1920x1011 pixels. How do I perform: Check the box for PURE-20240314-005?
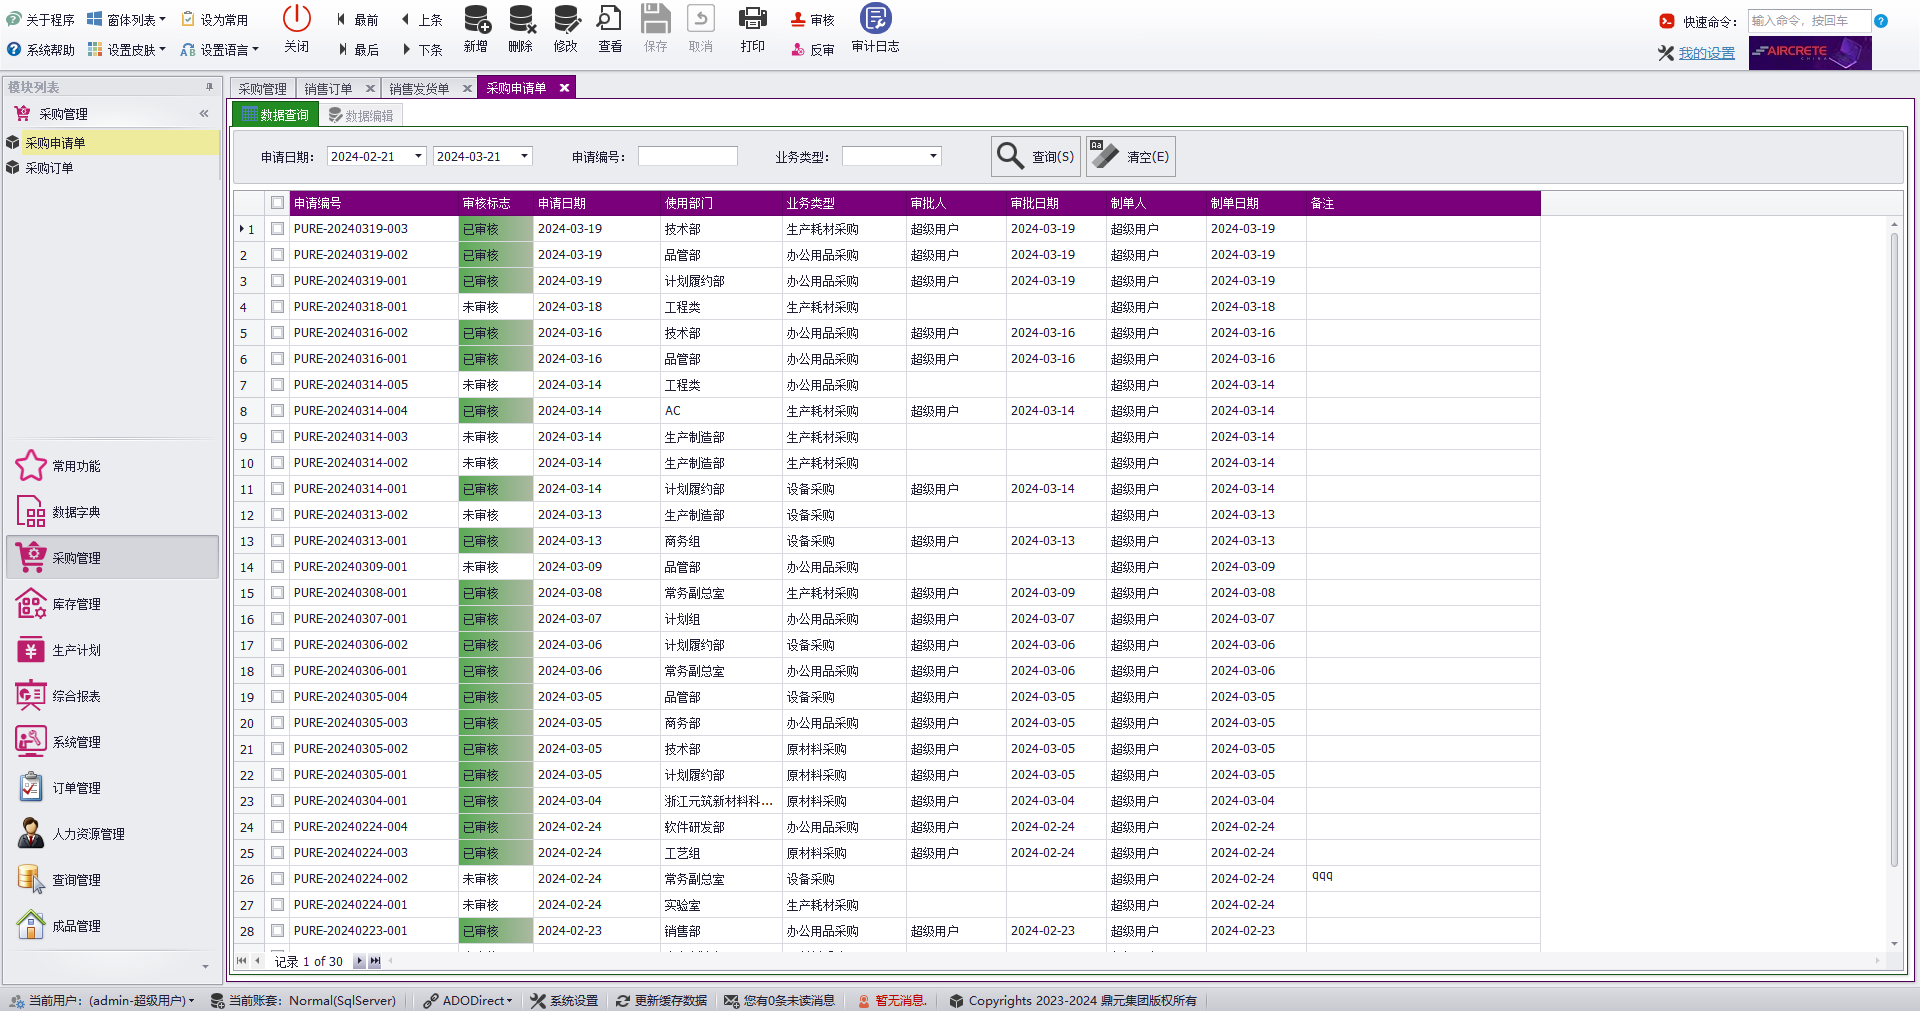coord(277,385)
